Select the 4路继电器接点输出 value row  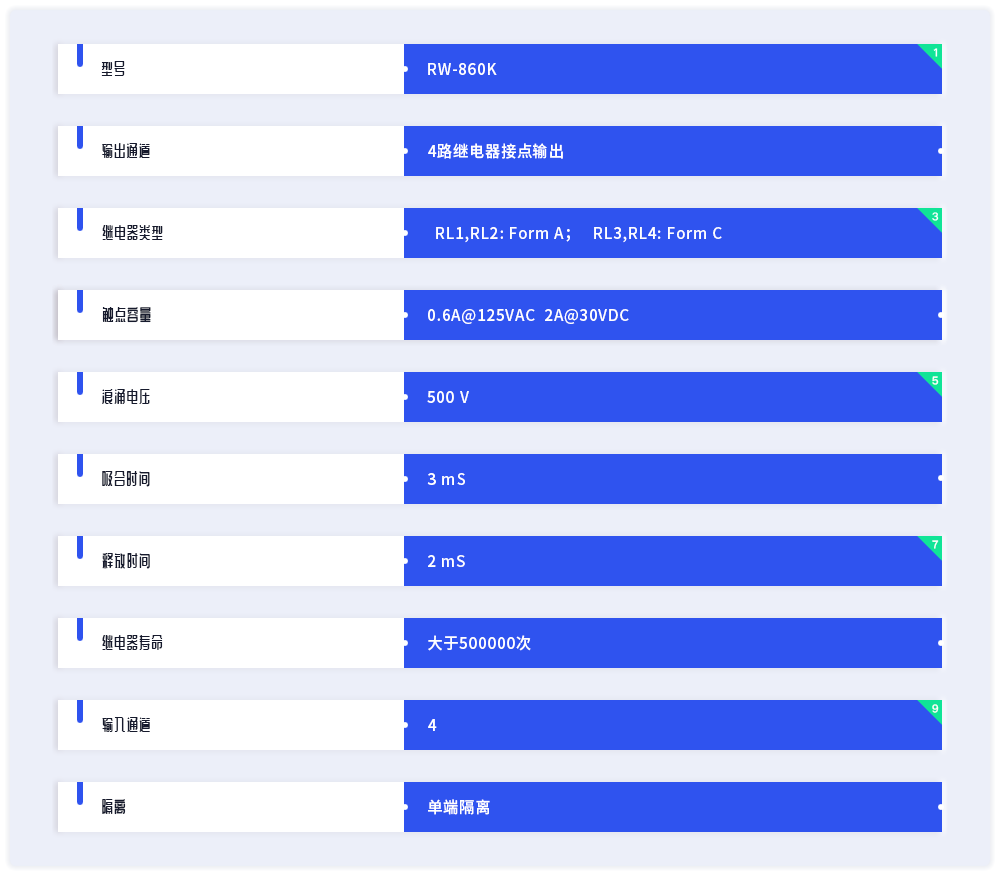673,151
